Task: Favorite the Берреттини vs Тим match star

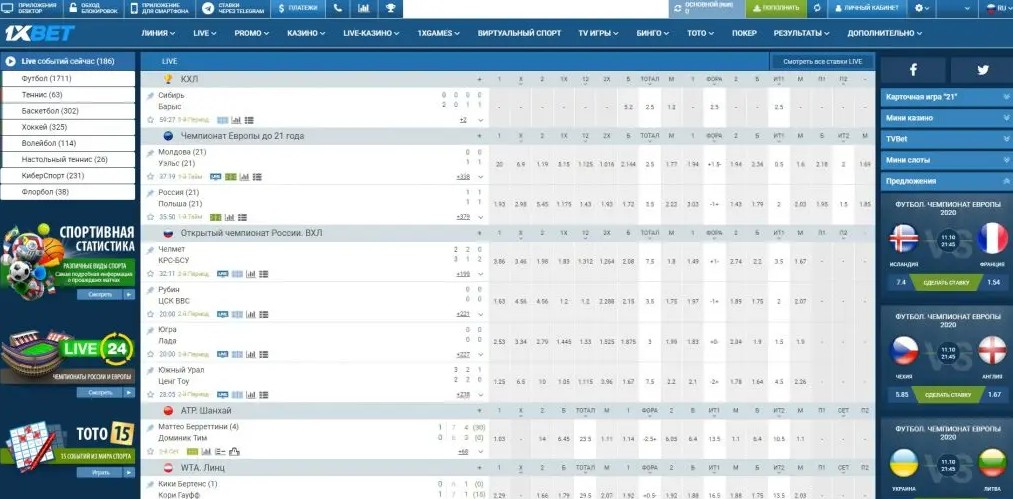Action: click(151, 451)
